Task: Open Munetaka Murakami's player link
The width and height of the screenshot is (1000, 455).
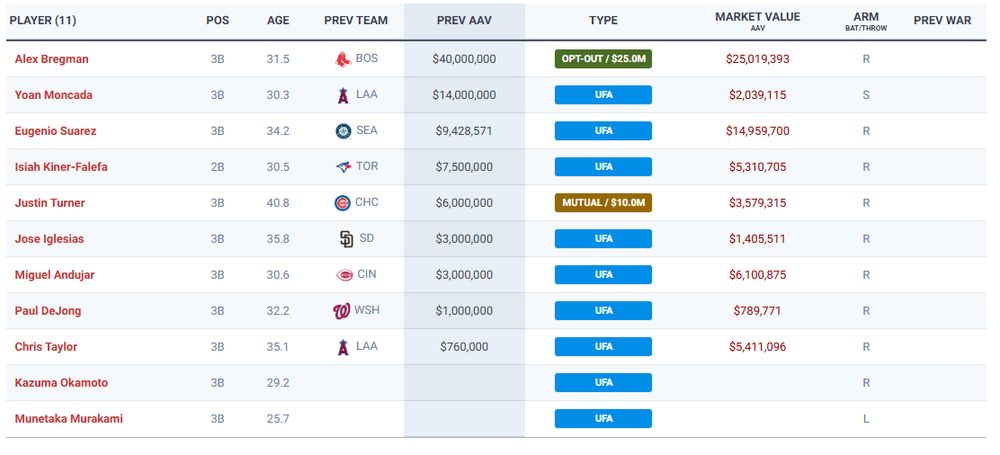Action: (x=68, y=419)
